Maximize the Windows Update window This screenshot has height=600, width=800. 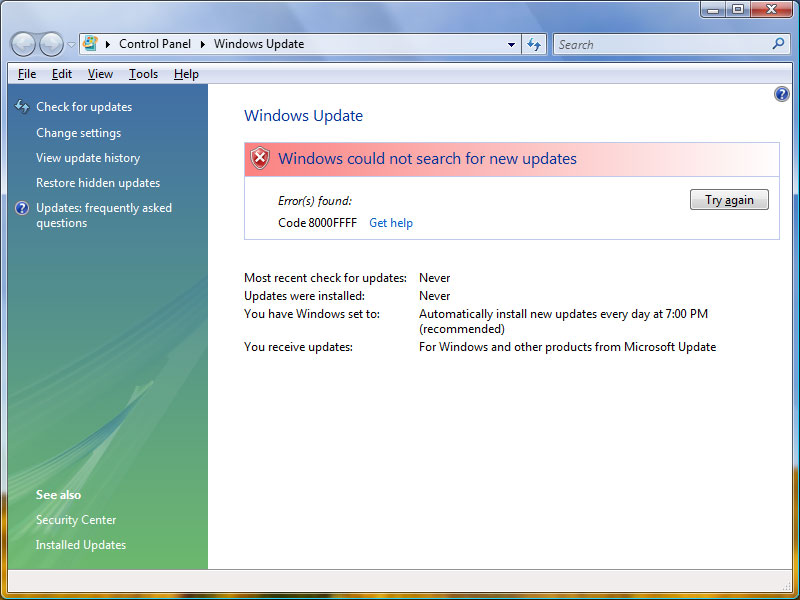pos(738,9)
